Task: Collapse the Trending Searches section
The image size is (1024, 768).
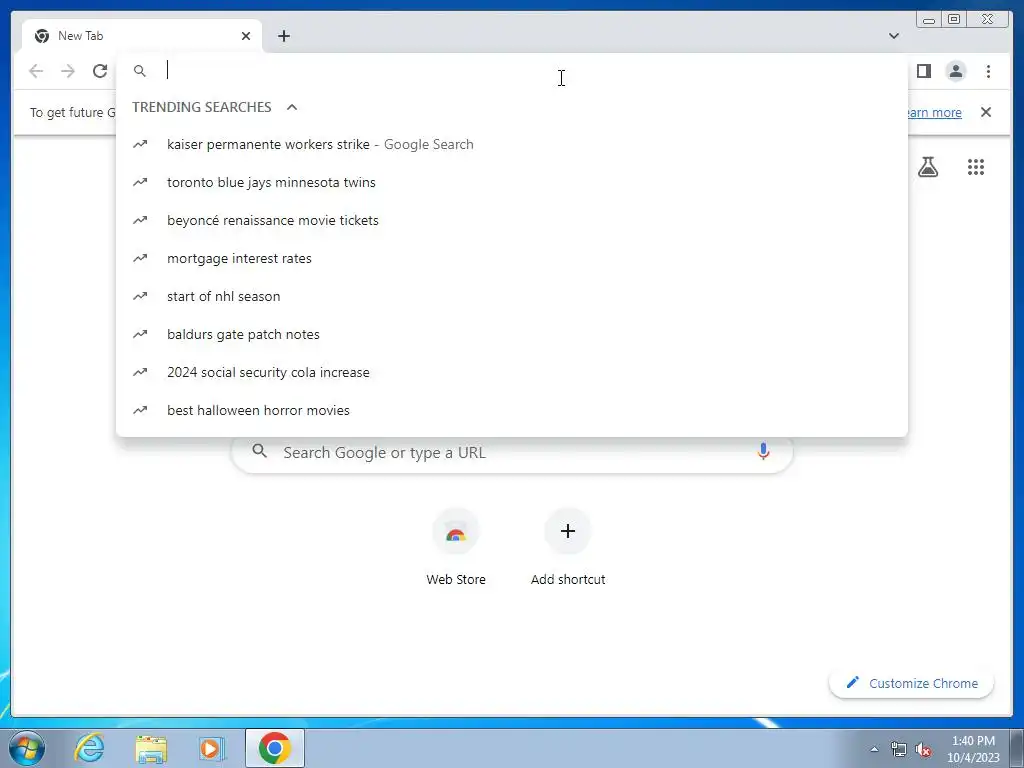Action: point(292,107)
